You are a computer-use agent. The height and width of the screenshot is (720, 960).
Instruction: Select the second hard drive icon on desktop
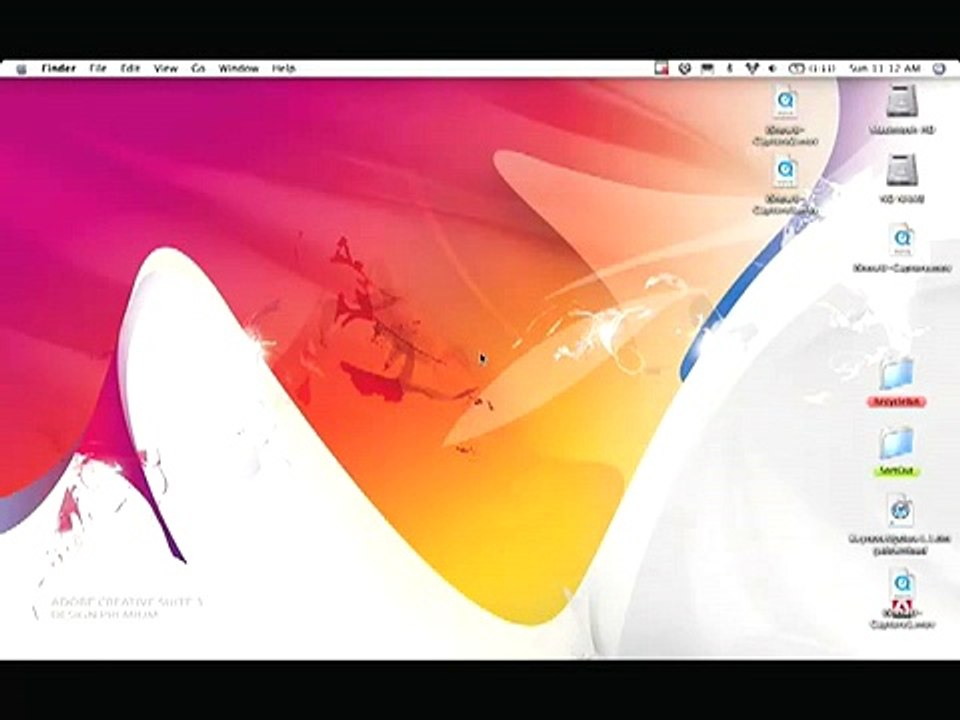point(902,170)
